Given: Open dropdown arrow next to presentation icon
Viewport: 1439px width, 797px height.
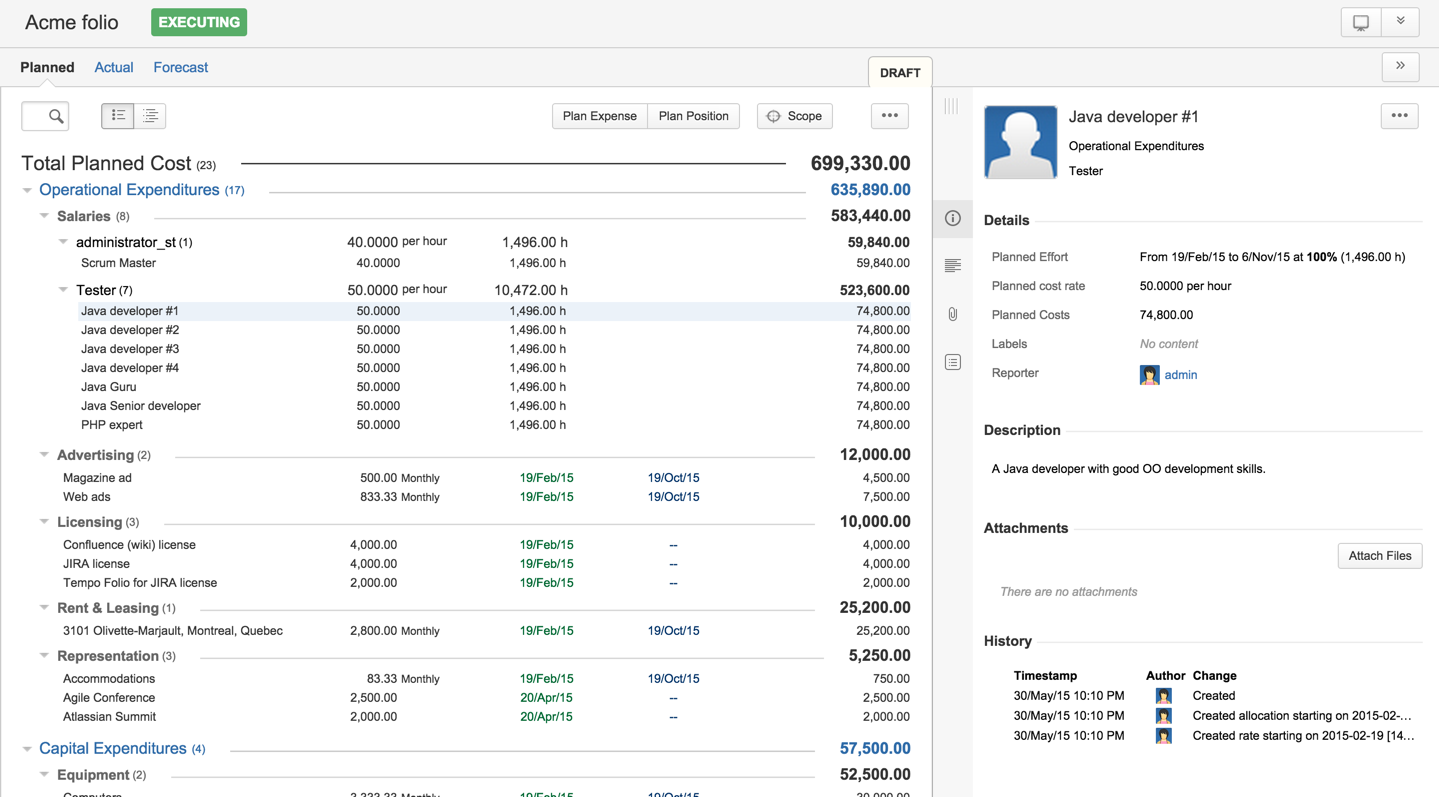Looking at the screenshot, I should pos(1400,22).
